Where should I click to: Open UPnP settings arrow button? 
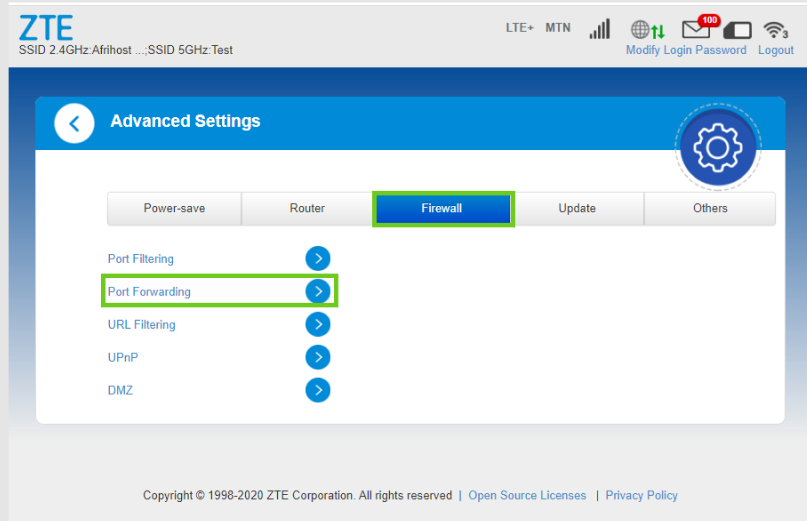click(317, 358)
